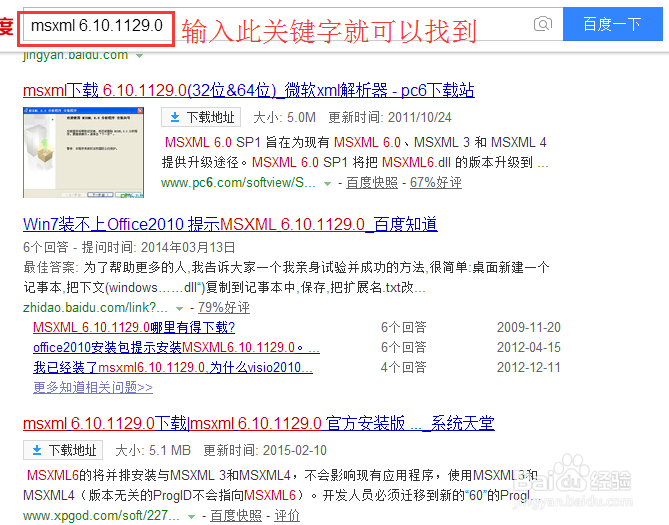Image resolution: width=669 pixels, height=525 pixels.
Task: Click 更多知道相关问题>> link
Action: click(93, 388)
